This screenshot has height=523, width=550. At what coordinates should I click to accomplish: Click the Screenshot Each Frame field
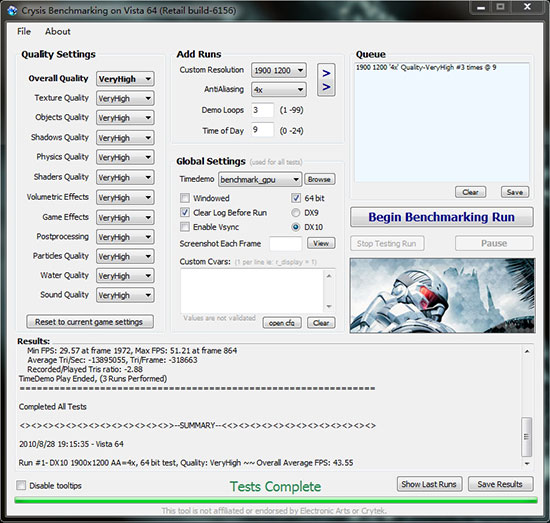[286, 243]
